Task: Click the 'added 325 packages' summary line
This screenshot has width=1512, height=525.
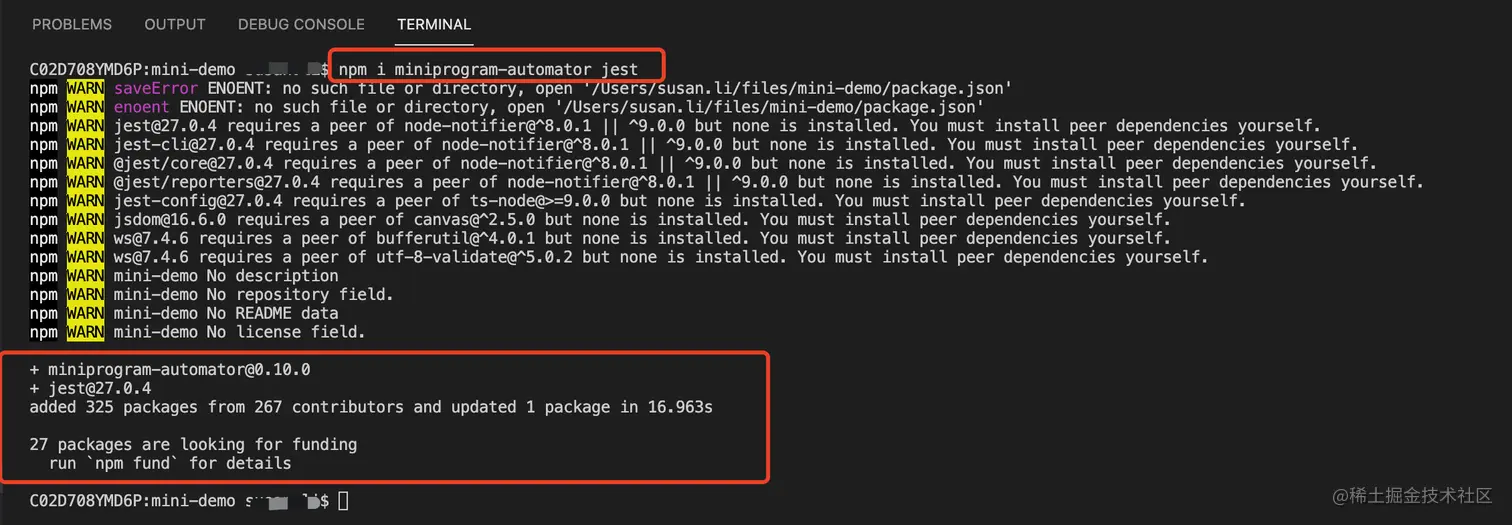Action: coord(371,407)
